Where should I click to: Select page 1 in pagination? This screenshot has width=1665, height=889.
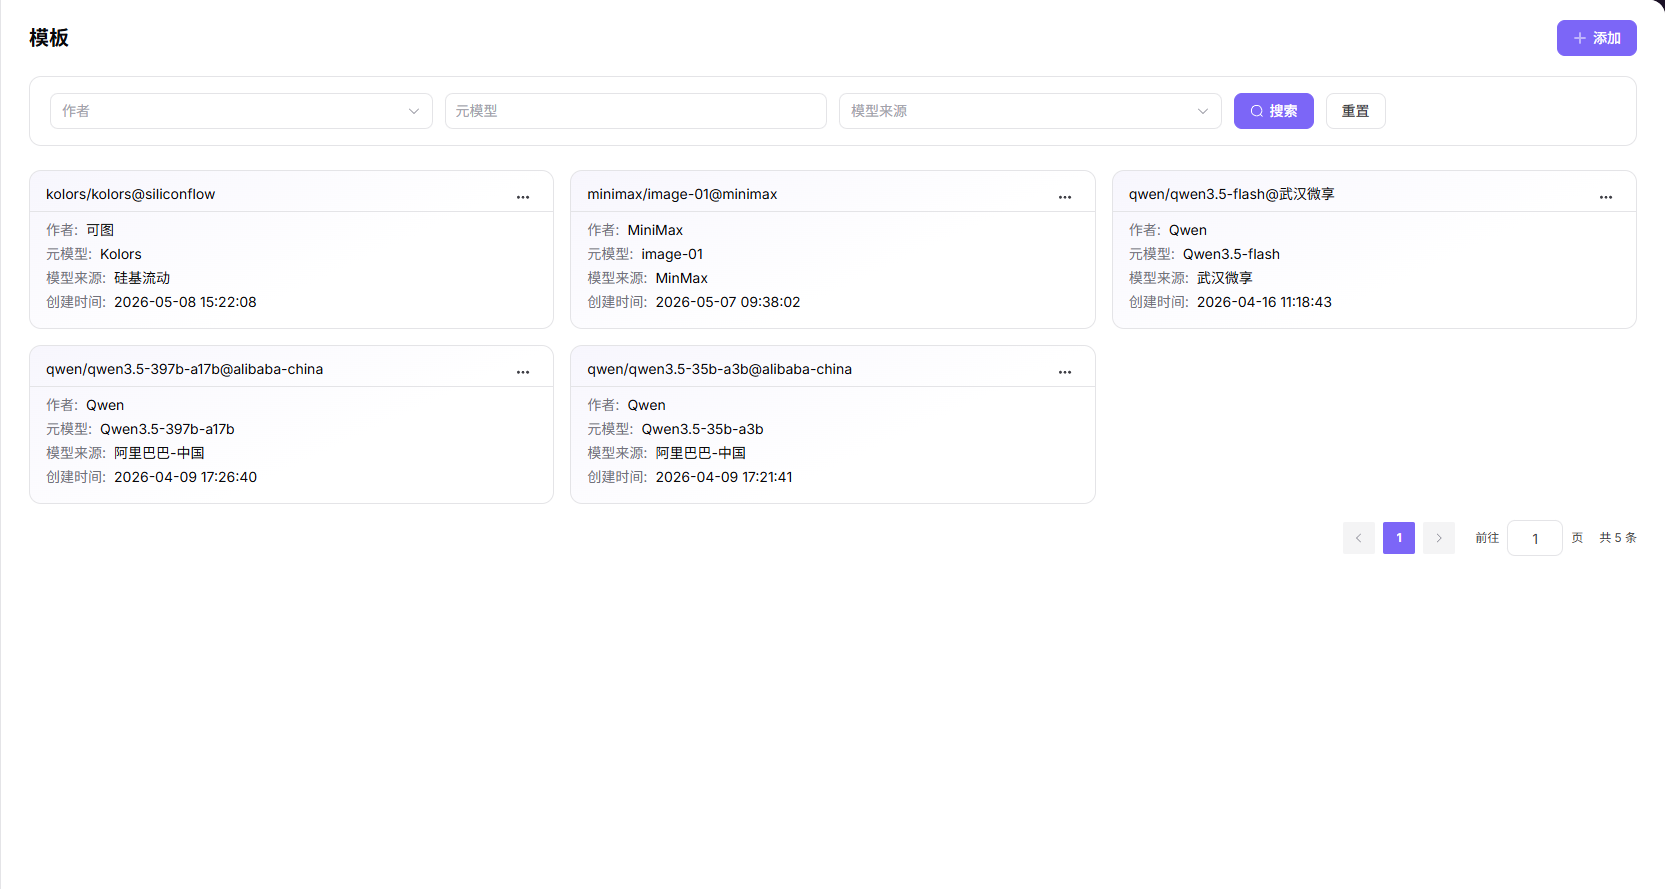point(1398,538)
